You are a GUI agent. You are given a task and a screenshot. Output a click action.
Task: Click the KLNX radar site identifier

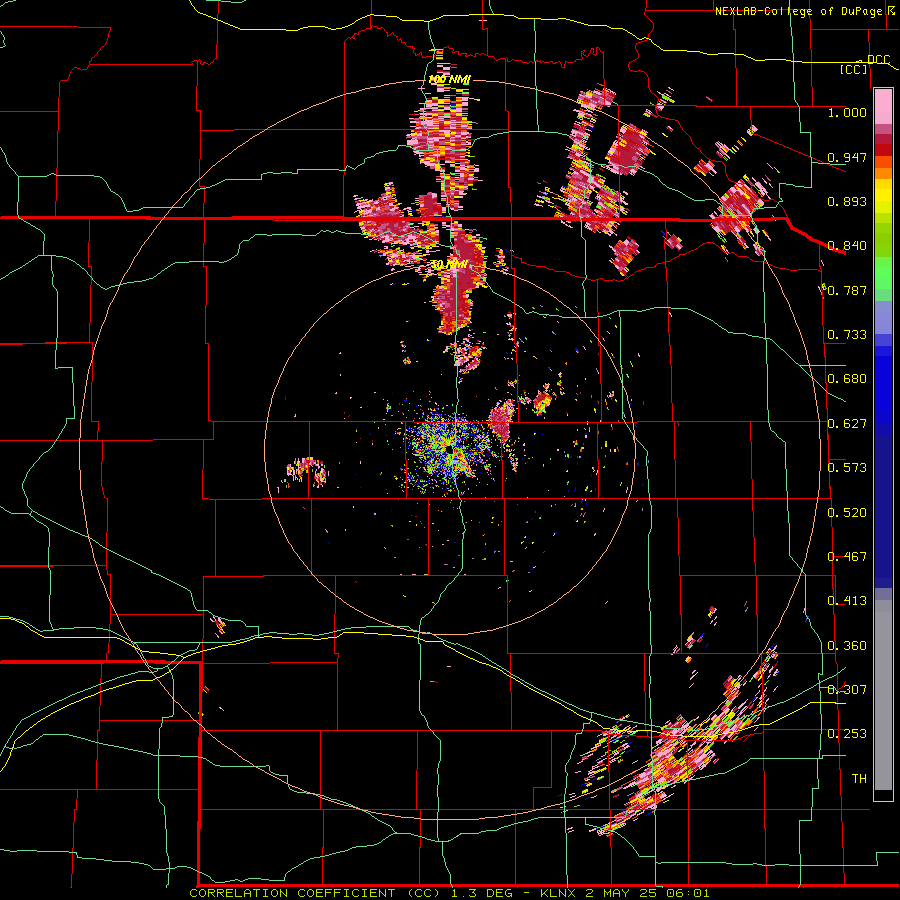[x=560, y=893]
